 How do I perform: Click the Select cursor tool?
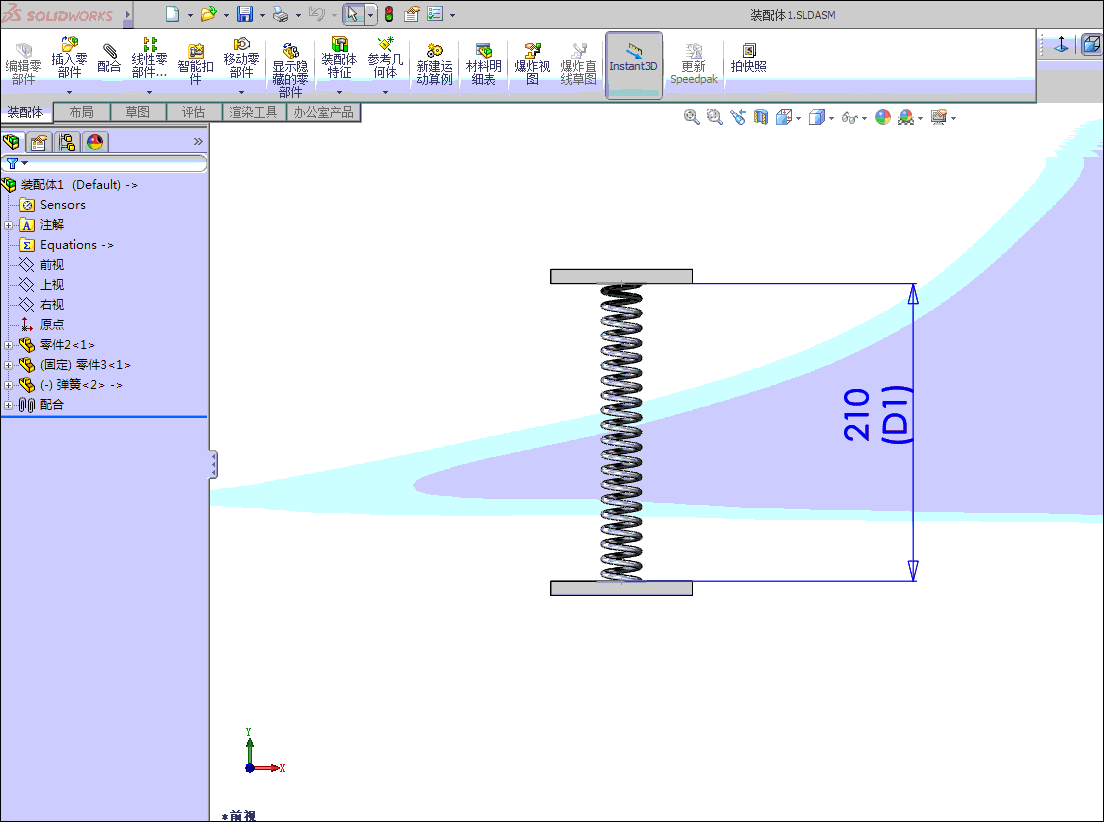click(353, 14)
